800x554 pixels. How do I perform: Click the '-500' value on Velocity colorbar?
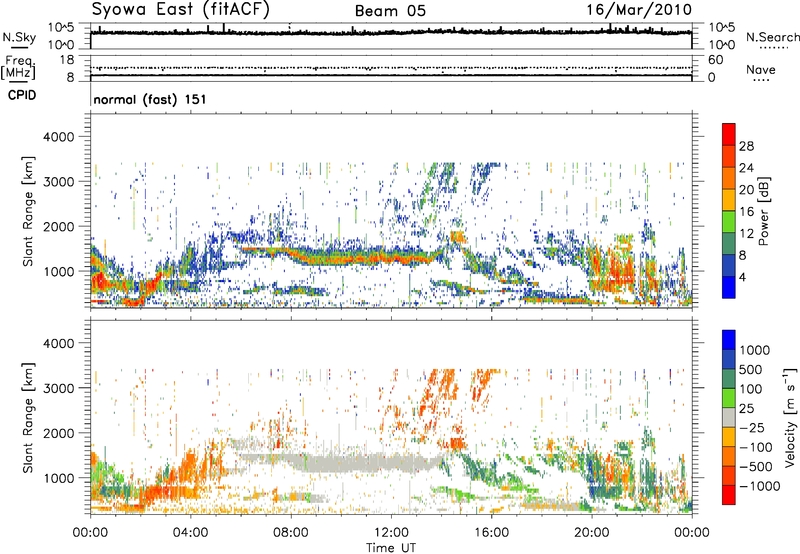tap(756, 467)
